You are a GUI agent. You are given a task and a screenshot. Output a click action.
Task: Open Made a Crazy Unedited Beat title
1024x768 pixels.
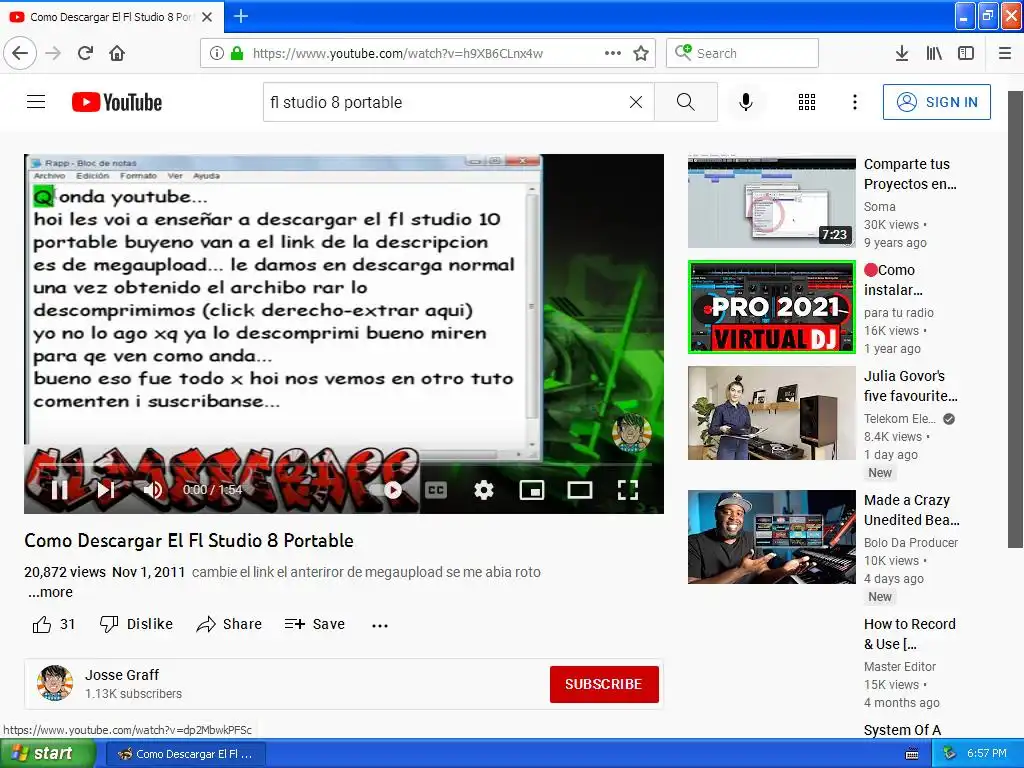(x=911, y=510)
